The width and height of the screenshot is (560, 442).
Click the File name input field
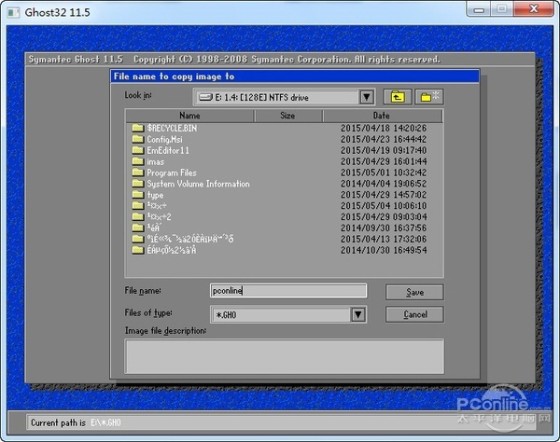(x=288, y=291)
